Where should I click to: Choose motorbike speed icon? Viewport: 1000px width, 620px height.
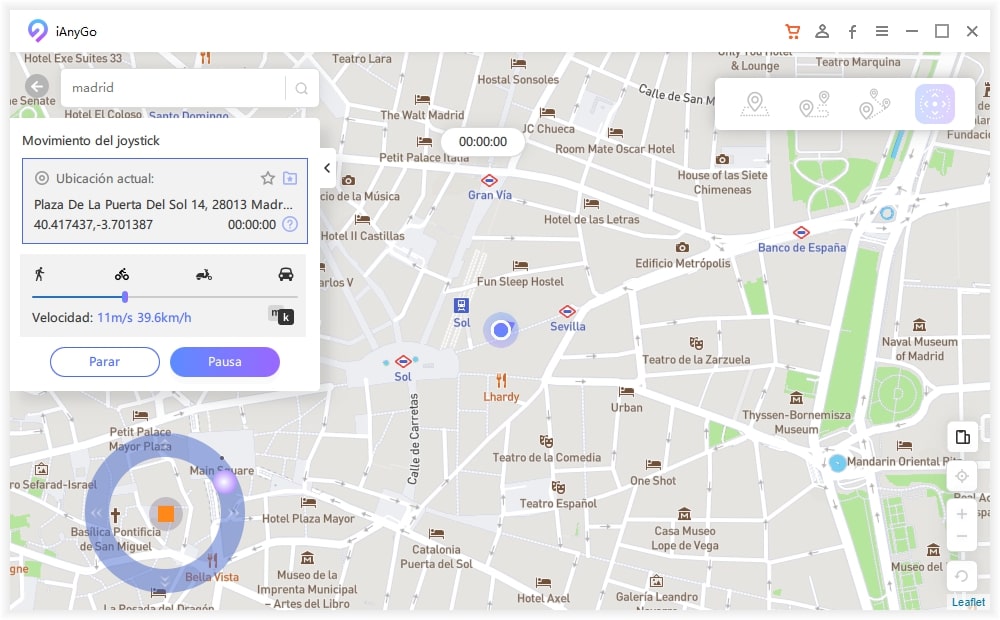pyautogui.click(x=204, y=274)
